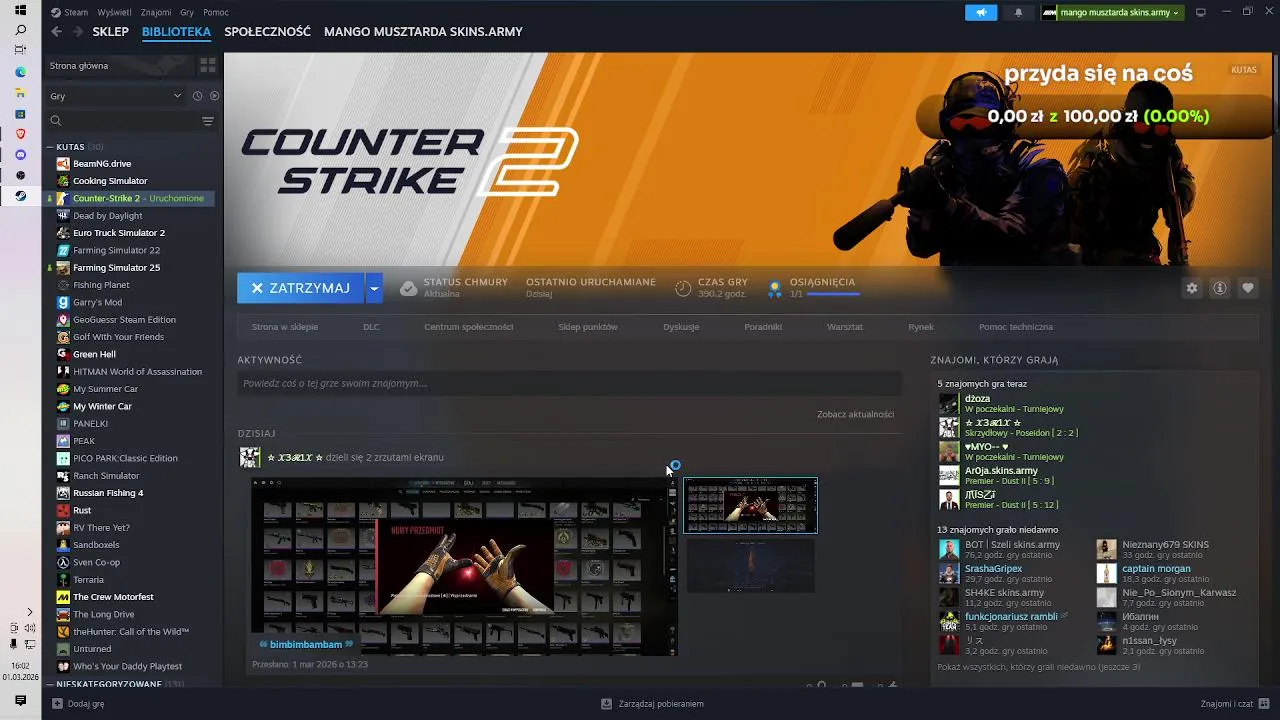The width and height of the screenshot is (1280, 720).
Task: Show Counter-Strike 2 game info icon
Action: [1220, 288]
